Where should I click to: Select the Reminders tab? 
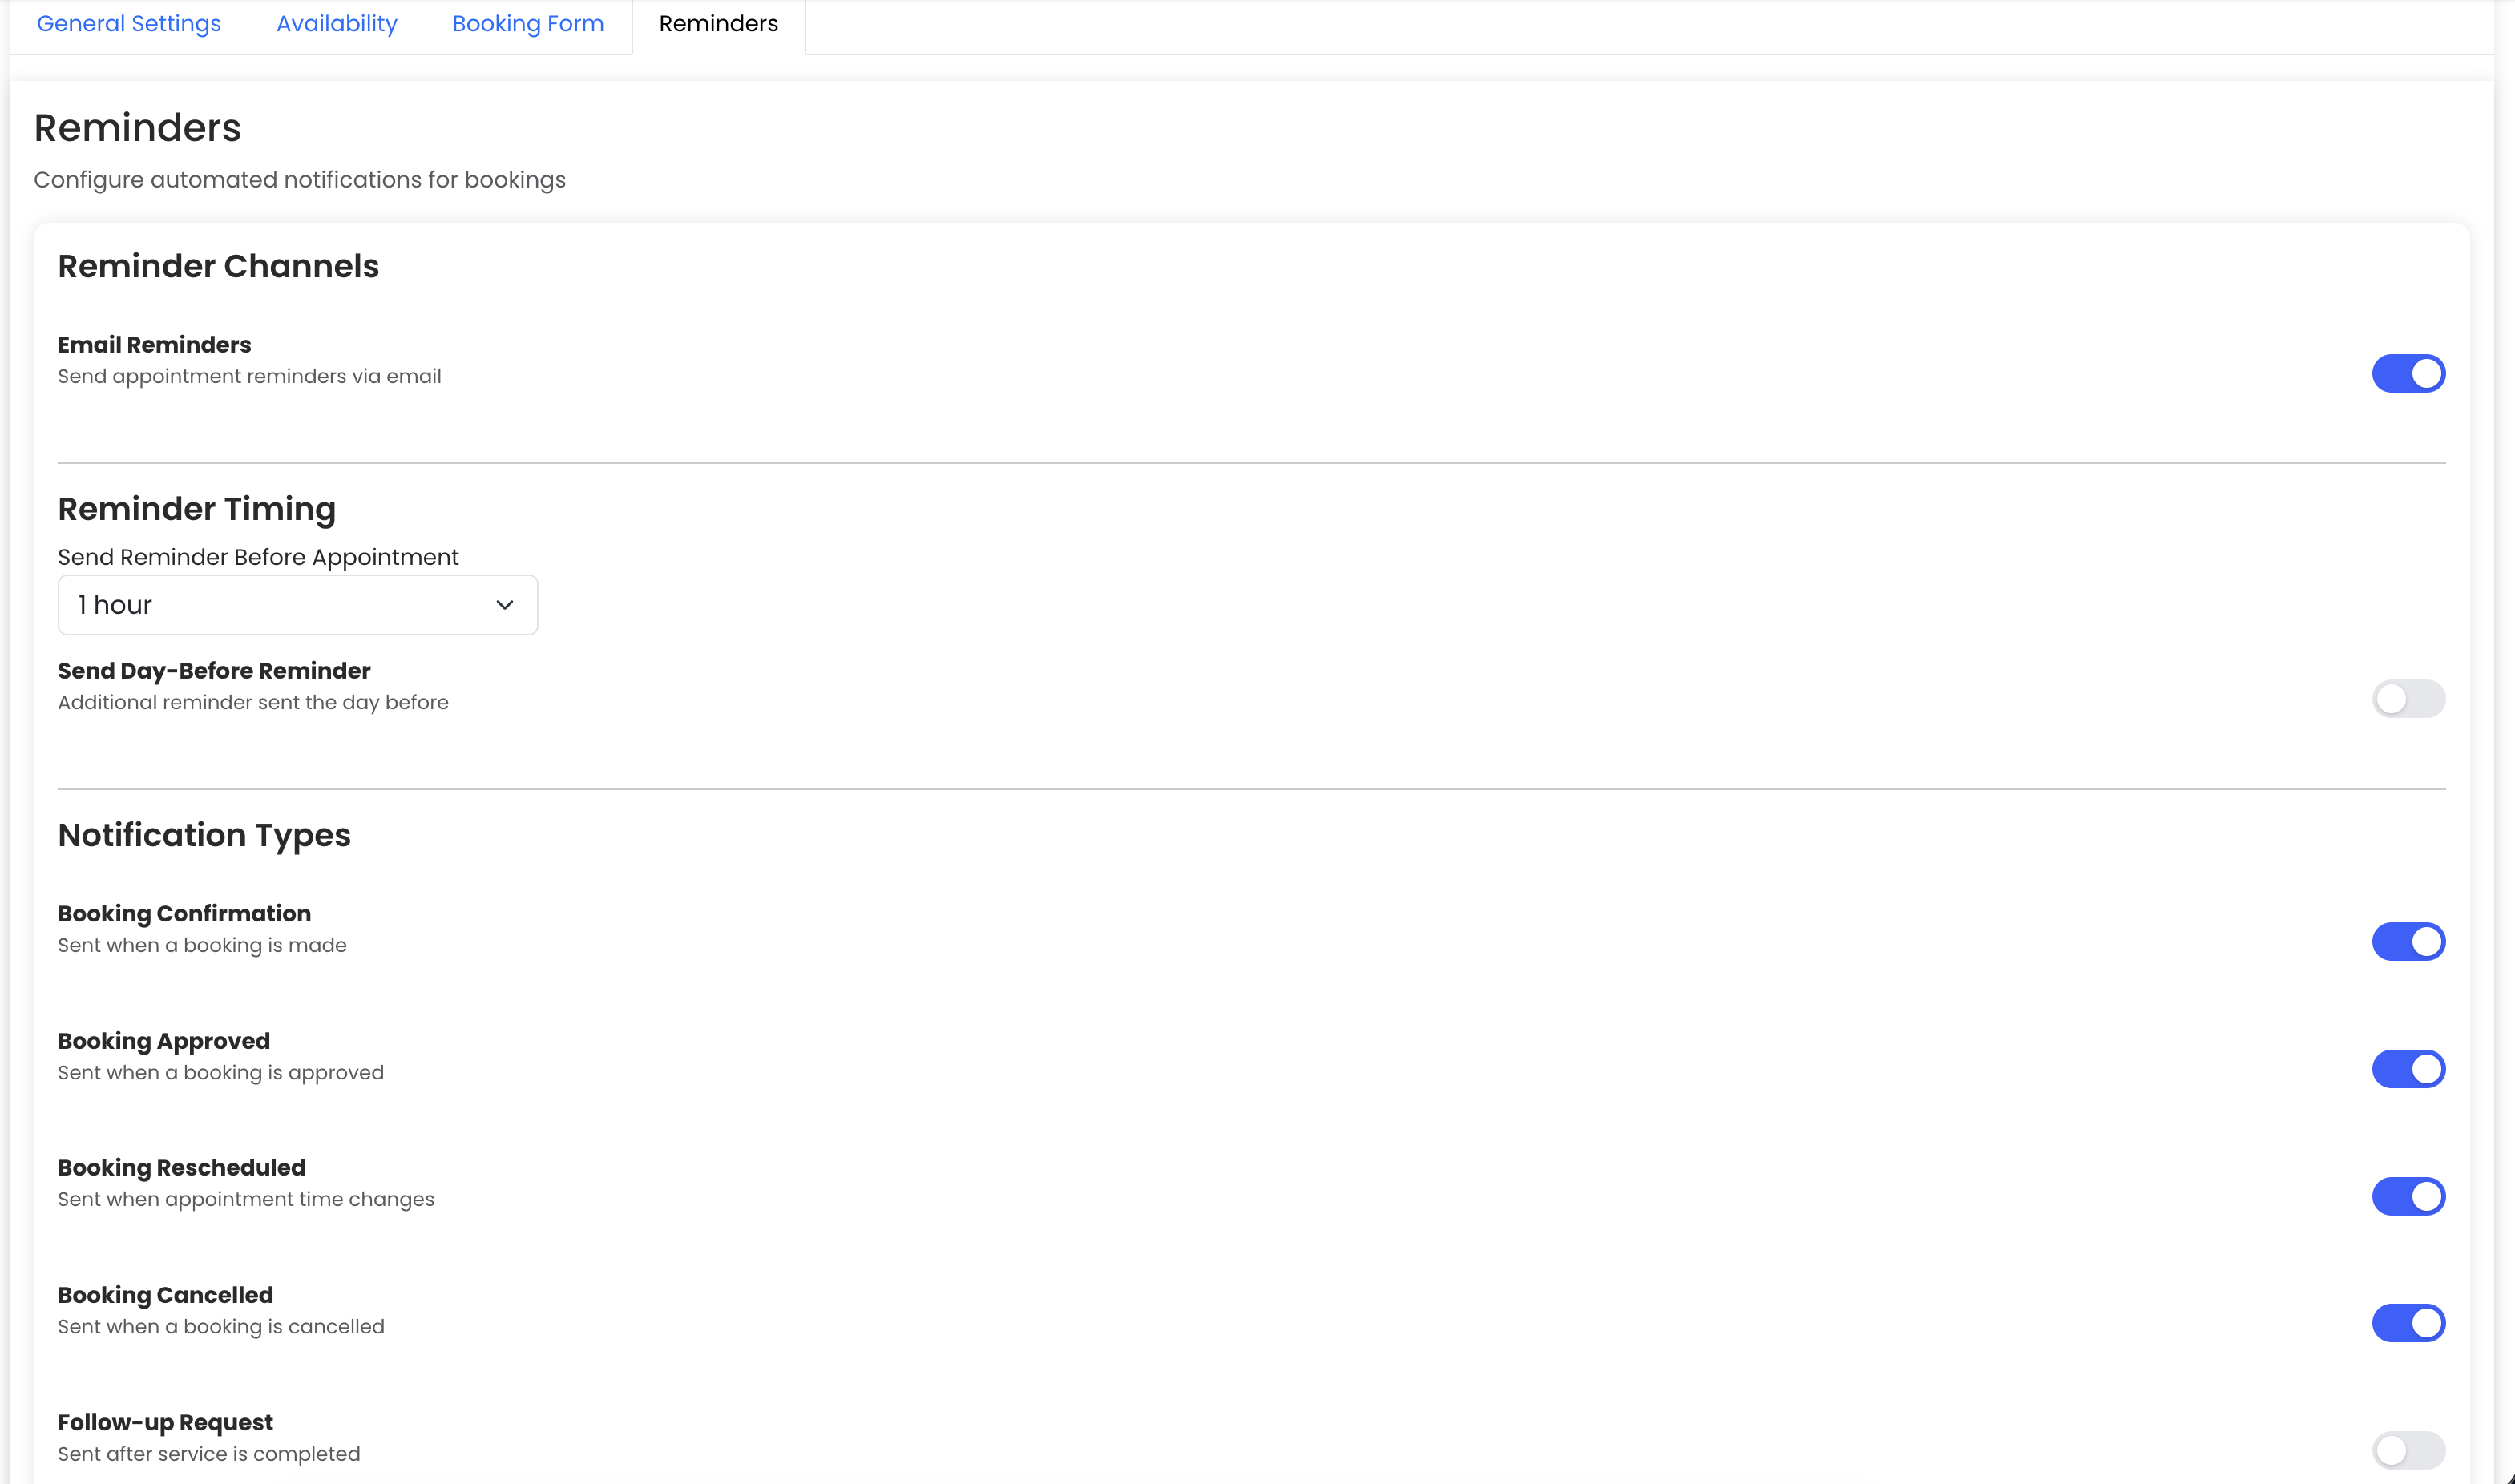click(x=718, y=24)
